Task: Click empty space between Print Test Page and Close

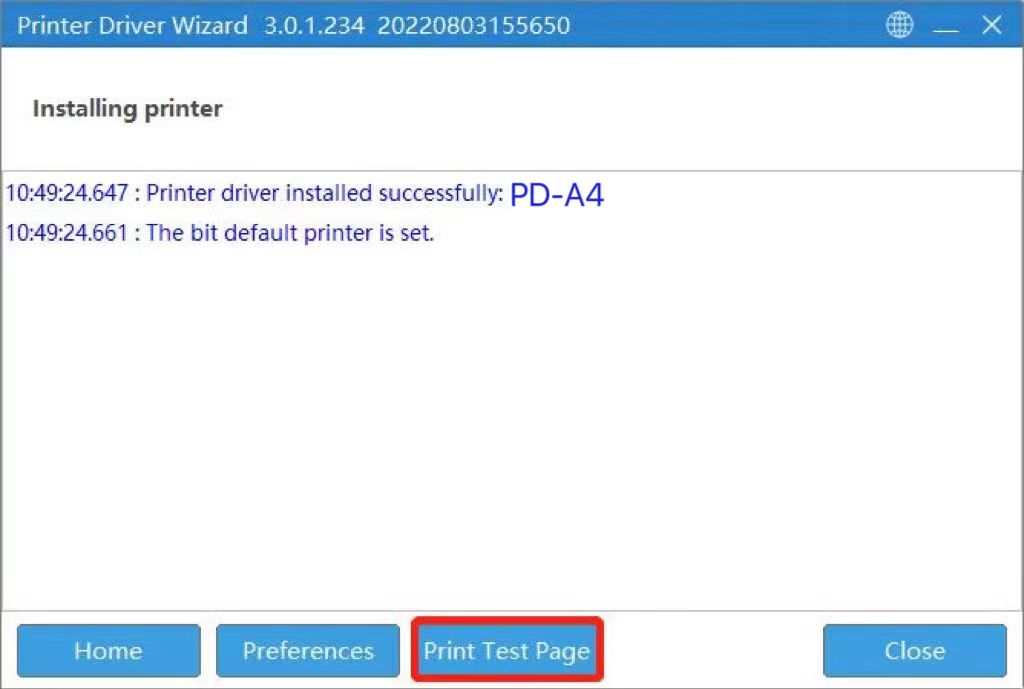Action: pyautogui.click(x=712, y=650)
